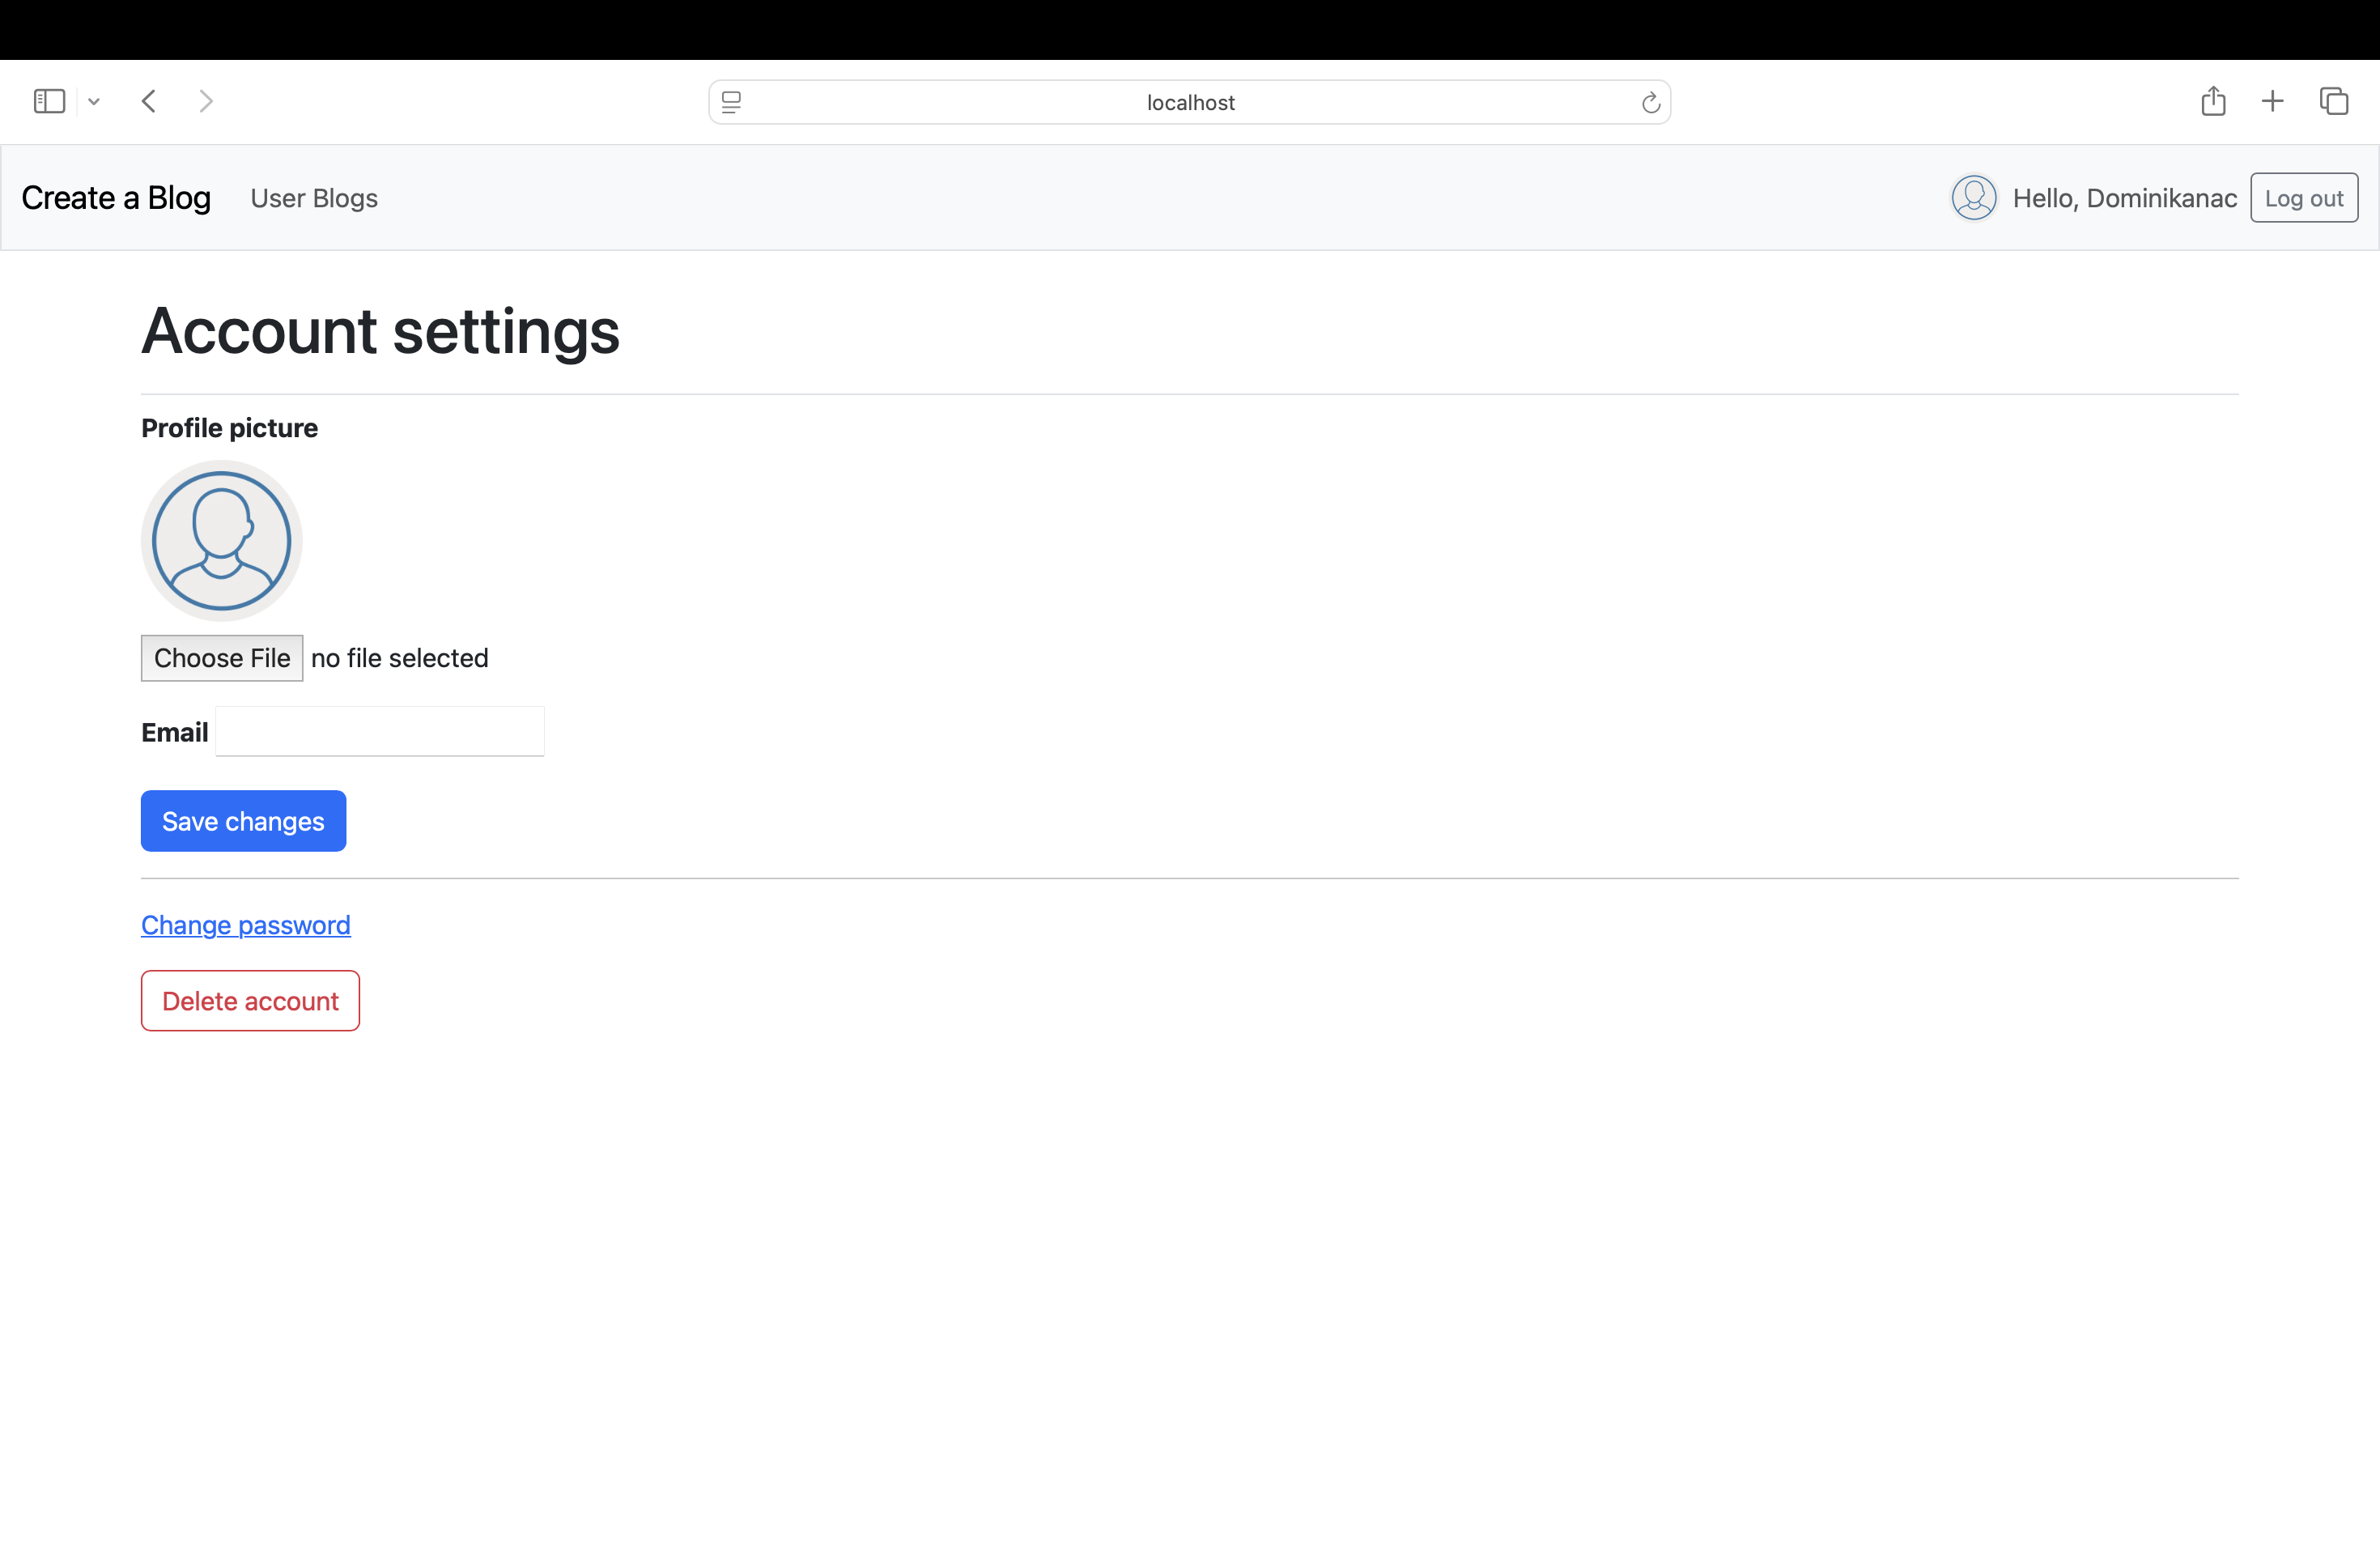Screen dimensions: 2380x1548
Task: Choose a file for profile picture
Action: [x=221, y=658]
